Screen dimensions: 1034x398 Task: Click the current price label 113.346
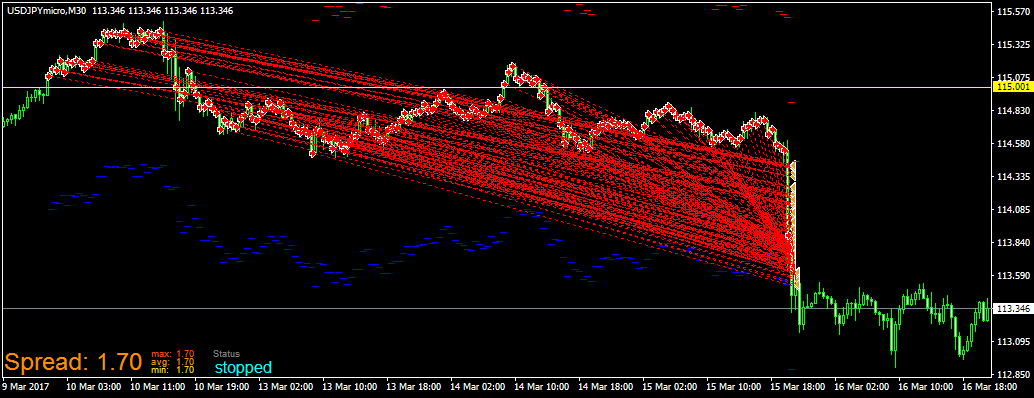point(1013,308)
